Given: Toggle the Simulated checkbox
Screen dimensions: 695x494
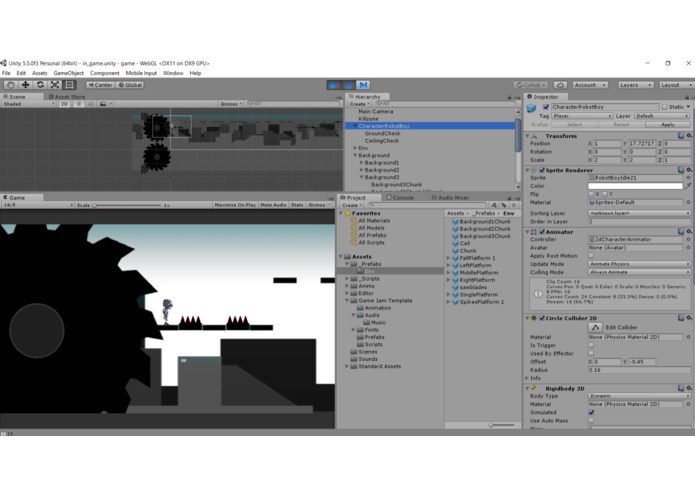Looking at the screenshot, I should click(591, 412).
